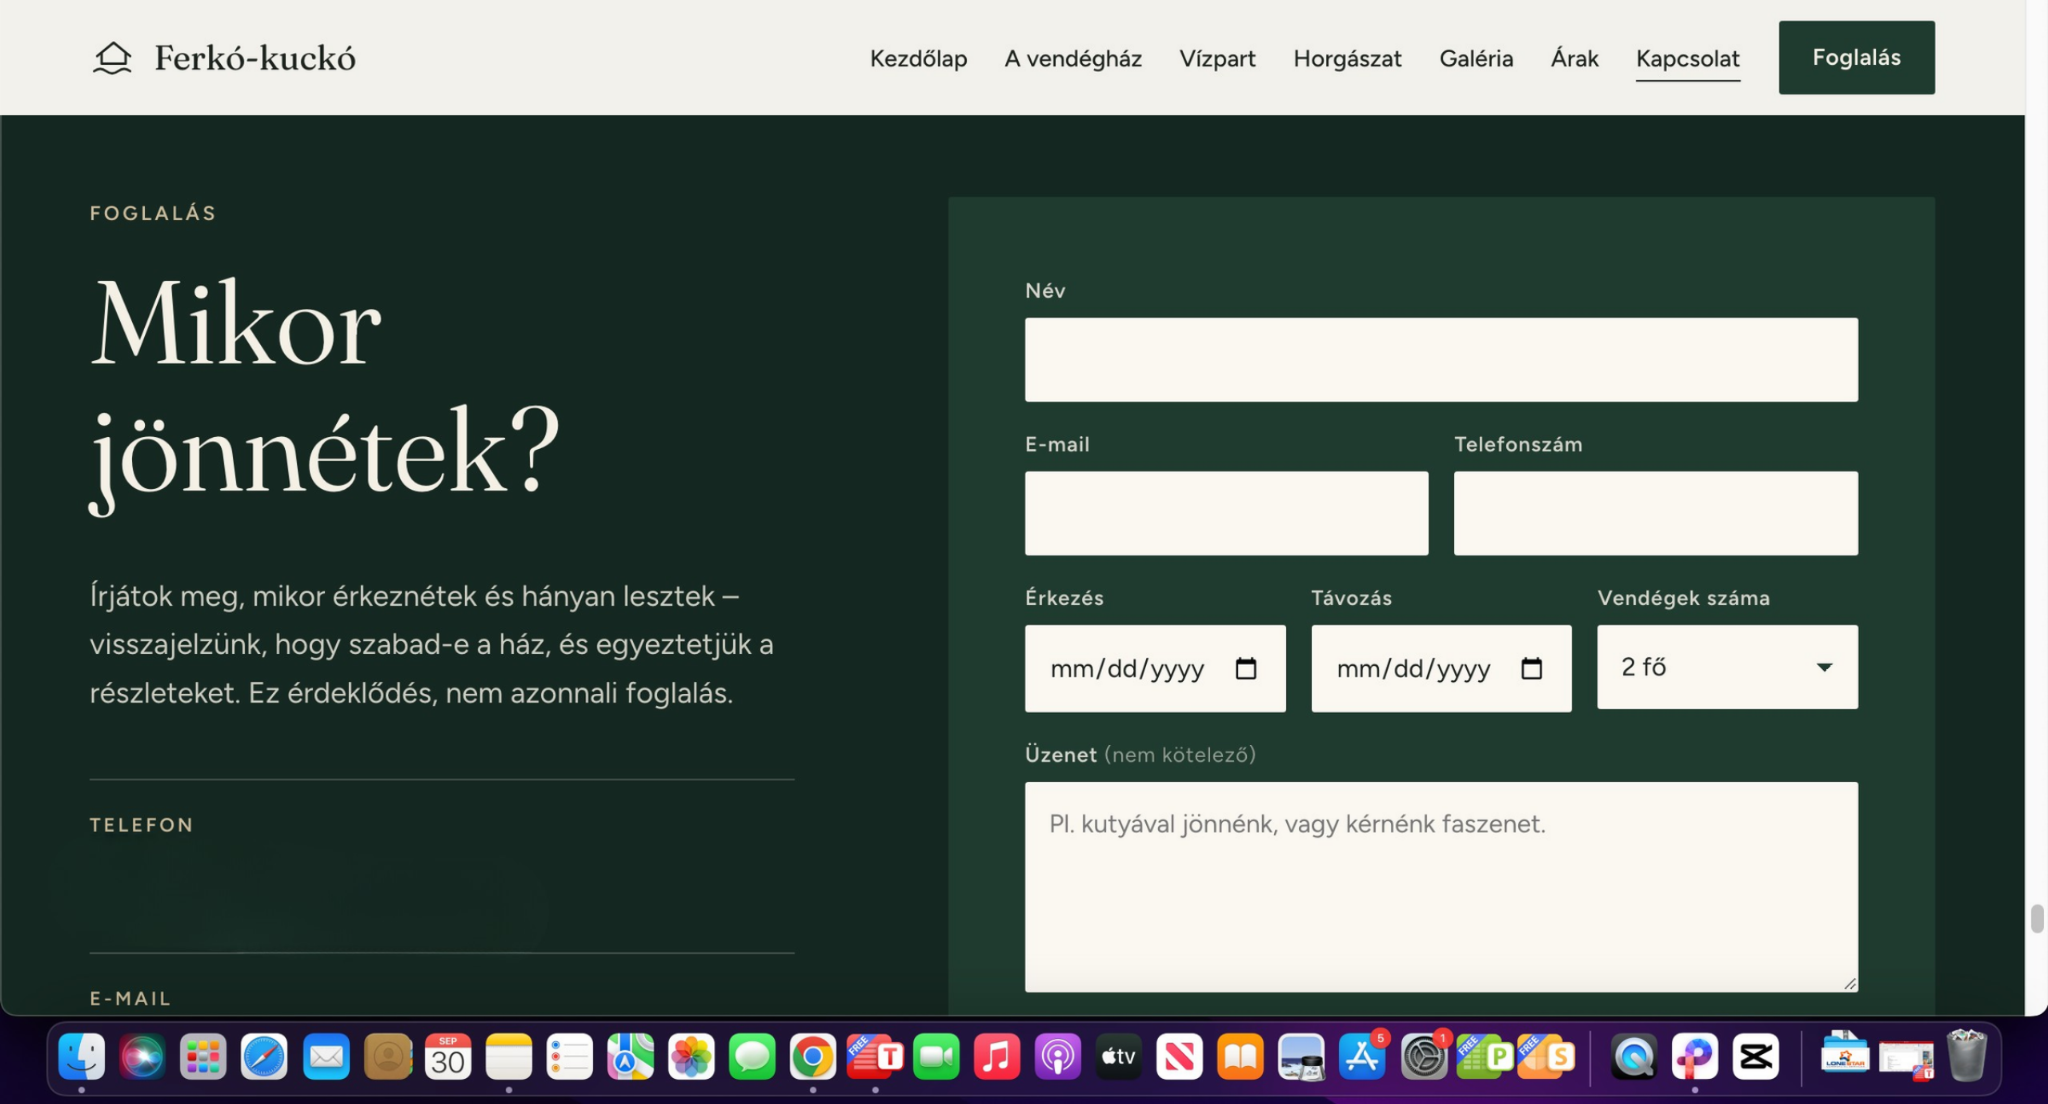Open the App Store in dock
The image size is (2048, 1104).
[x=1362, y=1056]
